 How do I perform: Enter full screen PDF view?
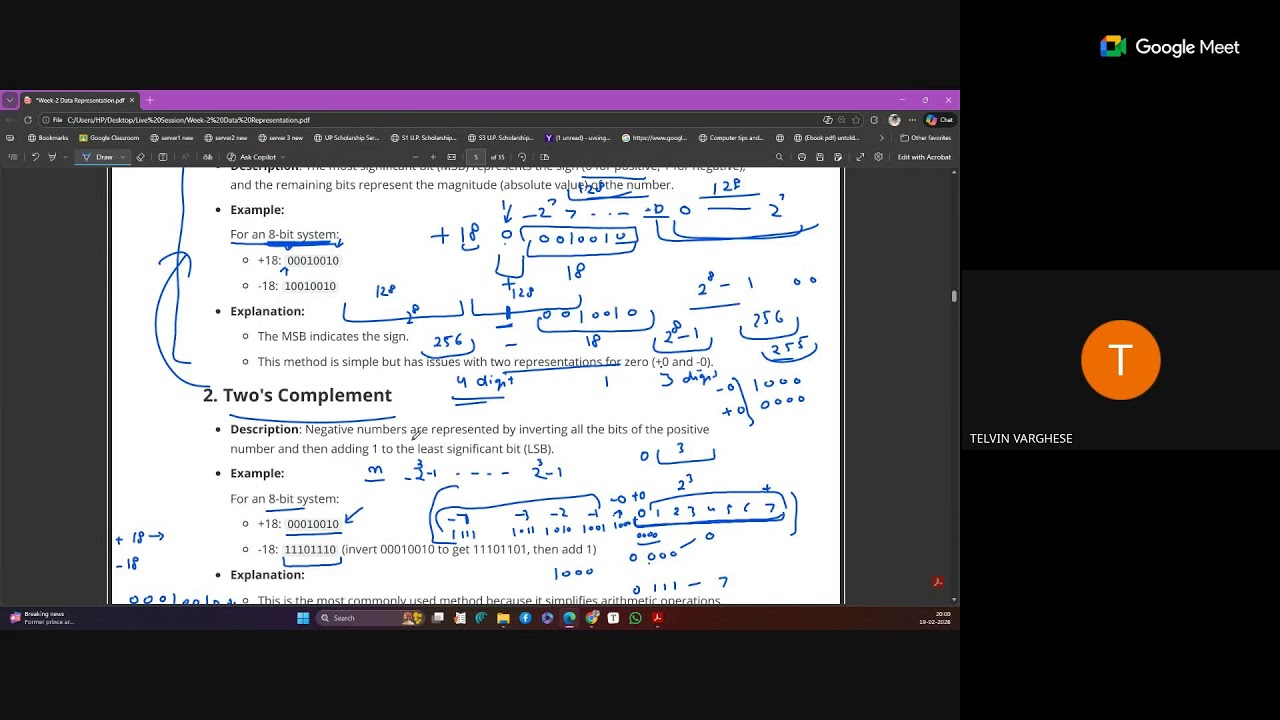click(860, 157)
